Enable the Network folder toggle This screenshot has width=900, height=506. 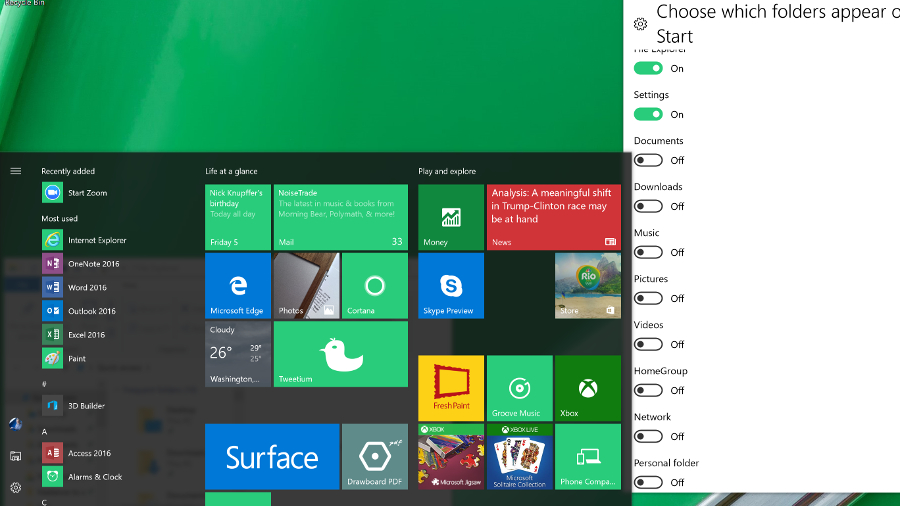[648, 436]
